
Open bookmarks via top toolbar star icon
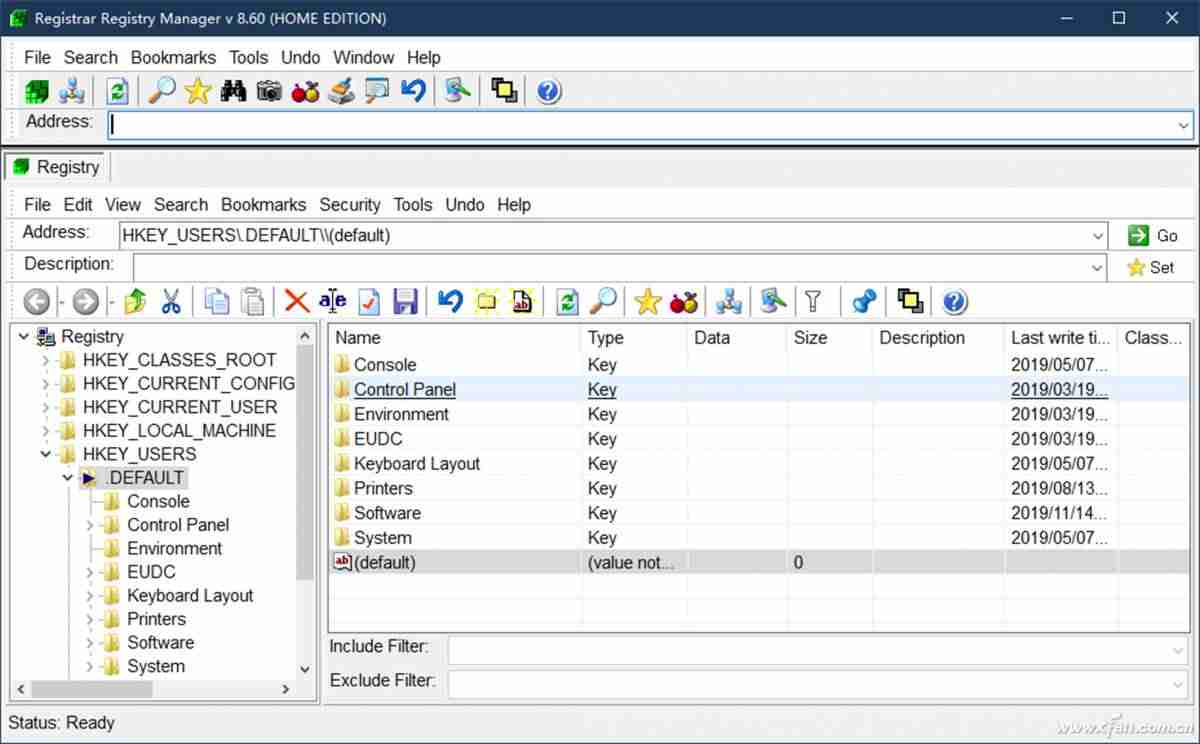point(198,92)
